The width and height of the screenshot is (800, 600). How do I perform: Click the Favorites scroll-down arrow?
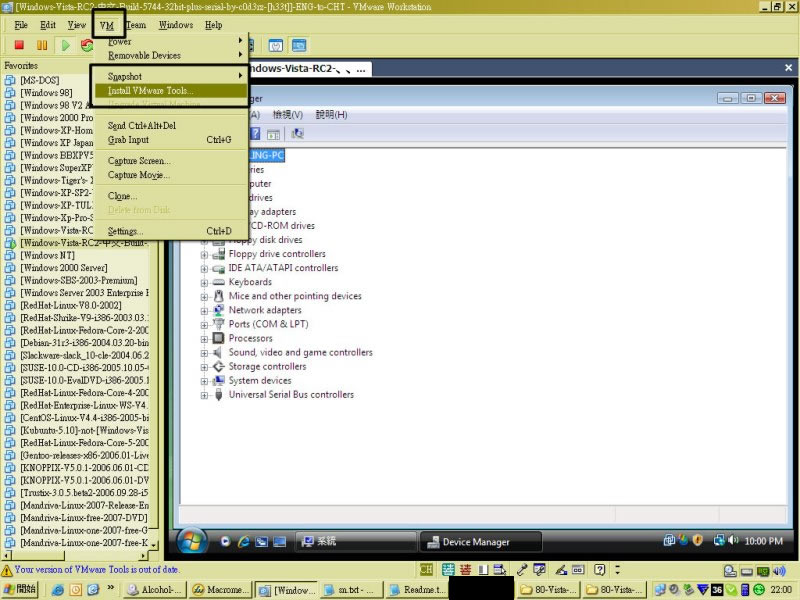coord(154,544)
